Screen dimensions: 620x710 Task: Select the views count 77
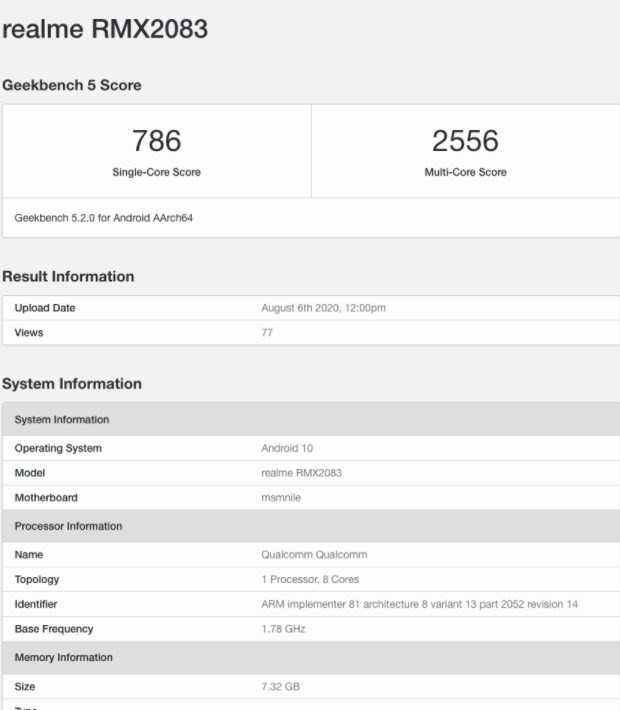(267, 332)
